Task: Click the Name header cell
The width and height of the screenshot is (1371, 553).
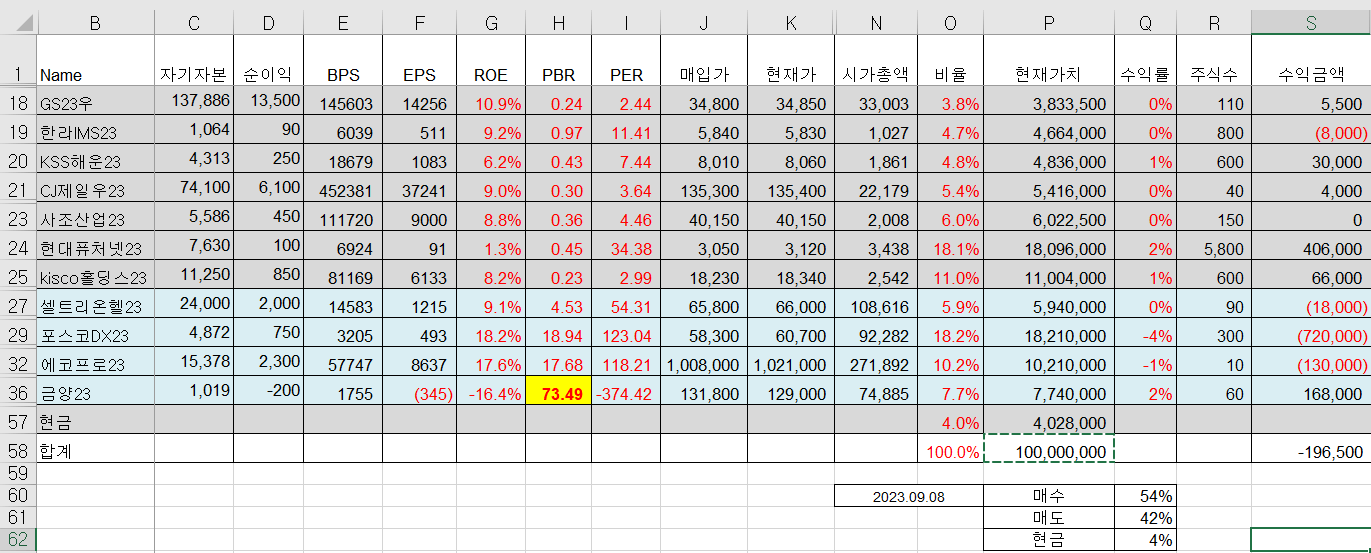Action: click(95, 62)
